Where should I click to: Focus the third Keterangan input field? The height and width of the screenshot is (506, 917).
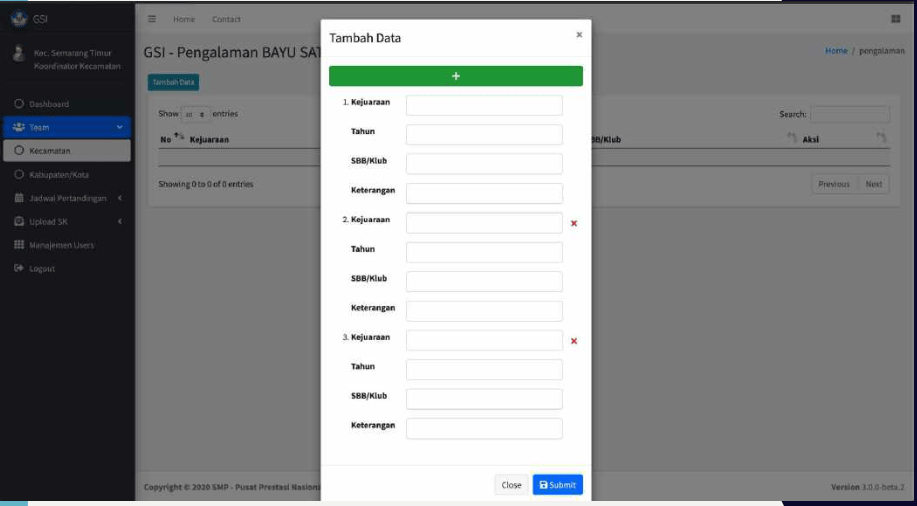[484, 429]
